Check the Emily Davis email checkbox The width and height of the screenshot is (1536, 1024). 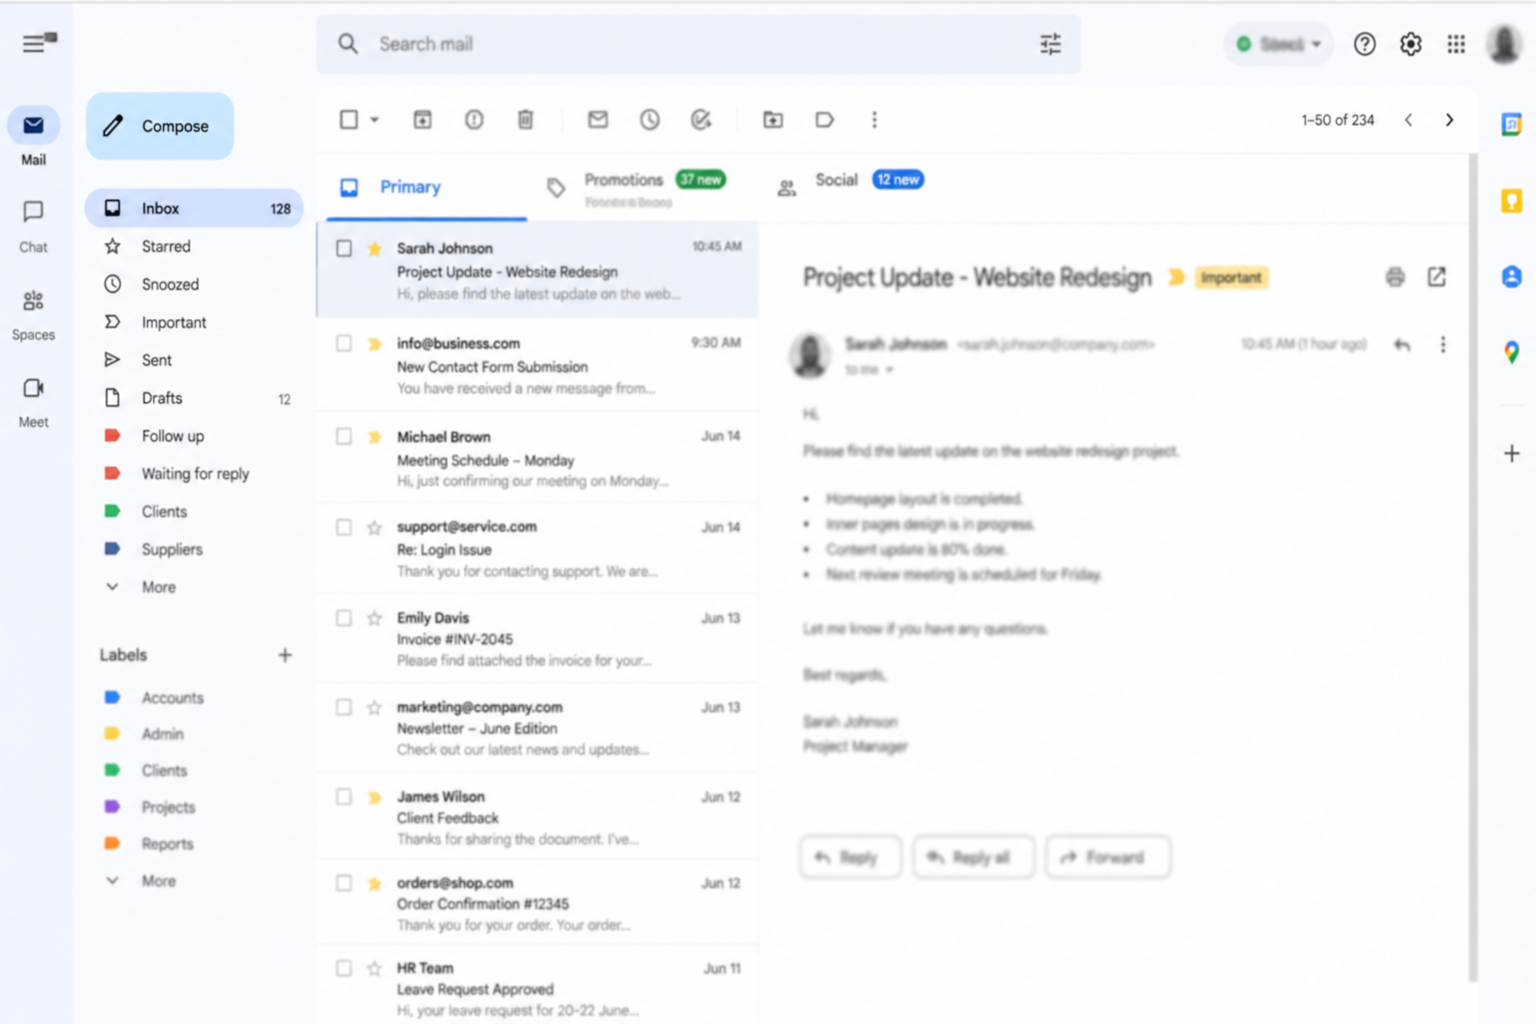[x=344, y=618]
